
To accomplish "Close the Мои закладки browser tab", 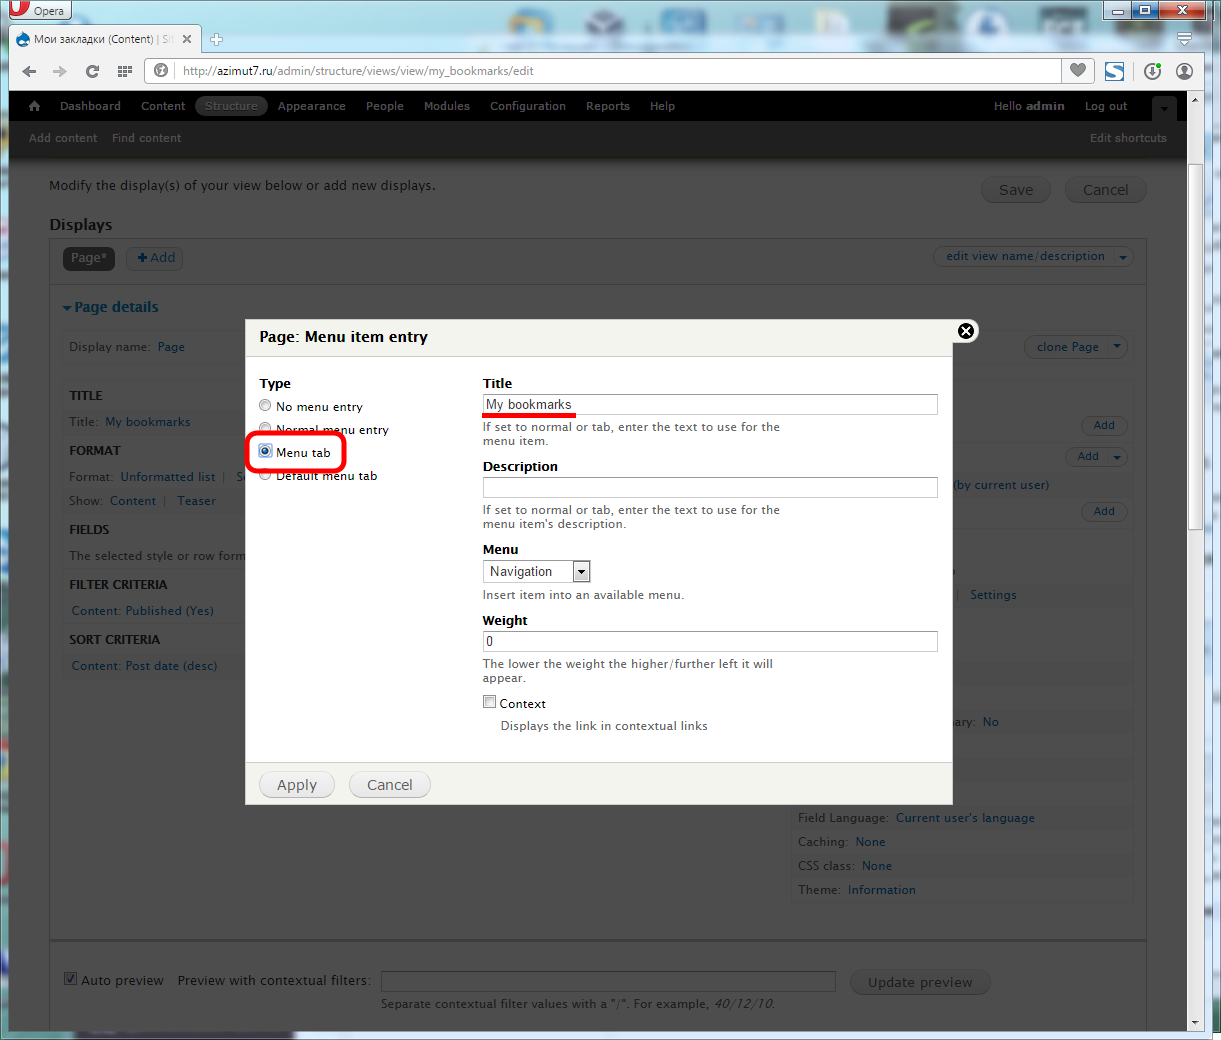I will coord(186,39).
